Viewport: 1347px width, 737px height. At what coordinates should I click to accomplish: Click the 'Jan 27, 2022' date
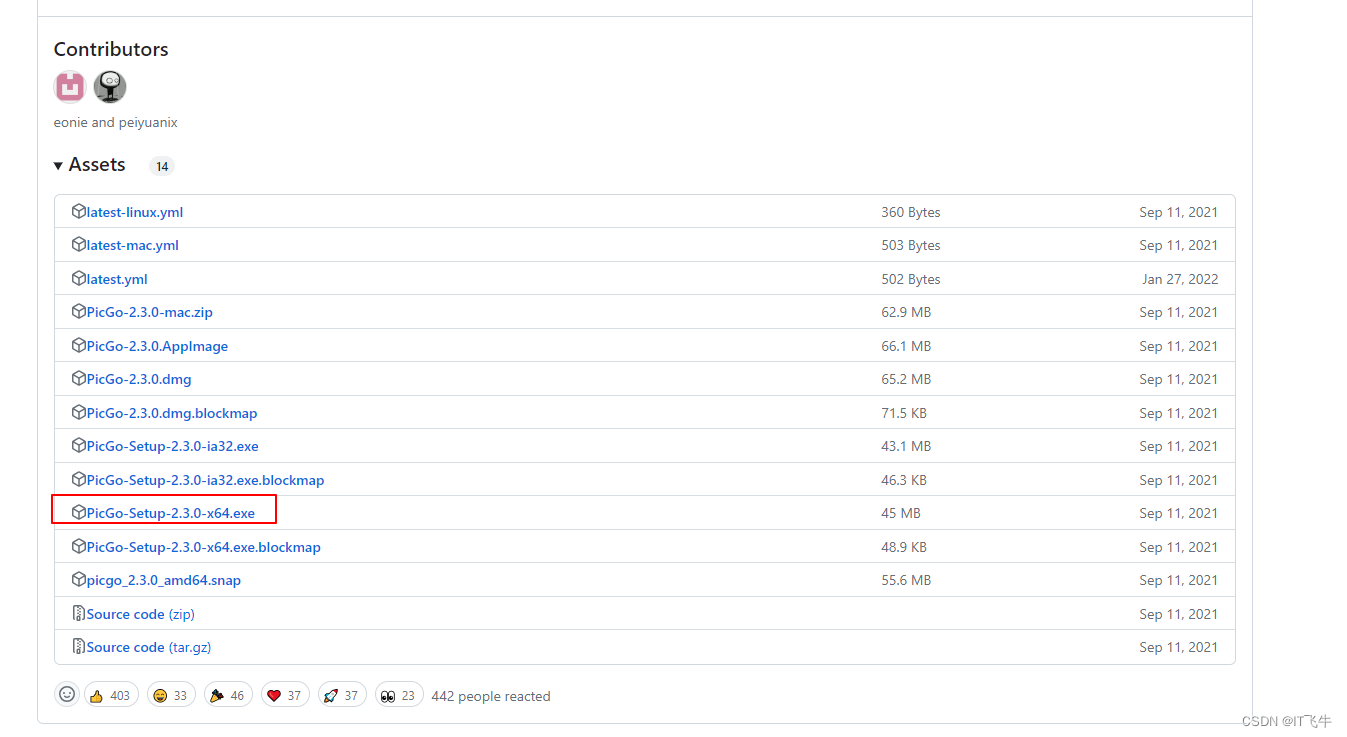(1180, 279)
